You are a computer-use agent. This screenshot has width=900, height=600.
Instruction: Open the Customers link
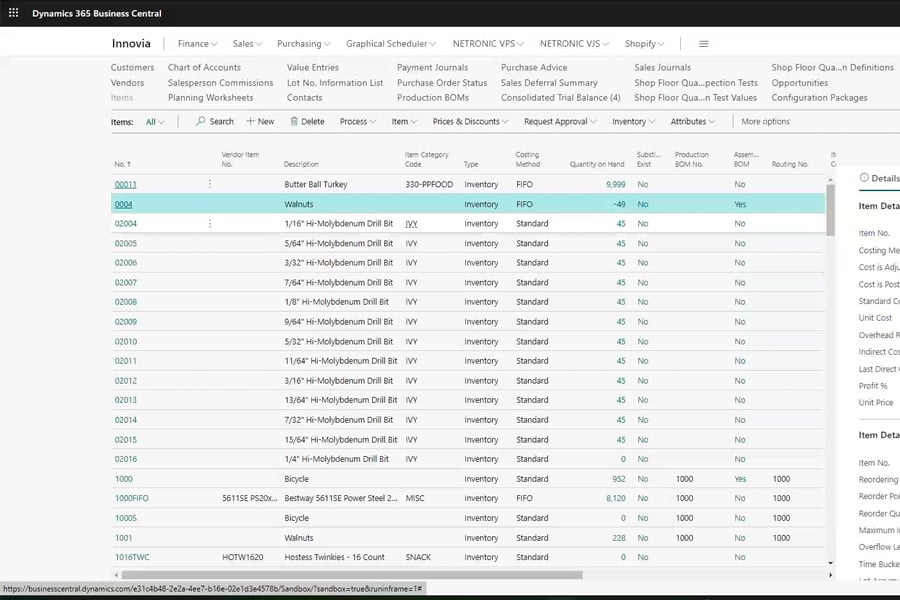(132, 67)
